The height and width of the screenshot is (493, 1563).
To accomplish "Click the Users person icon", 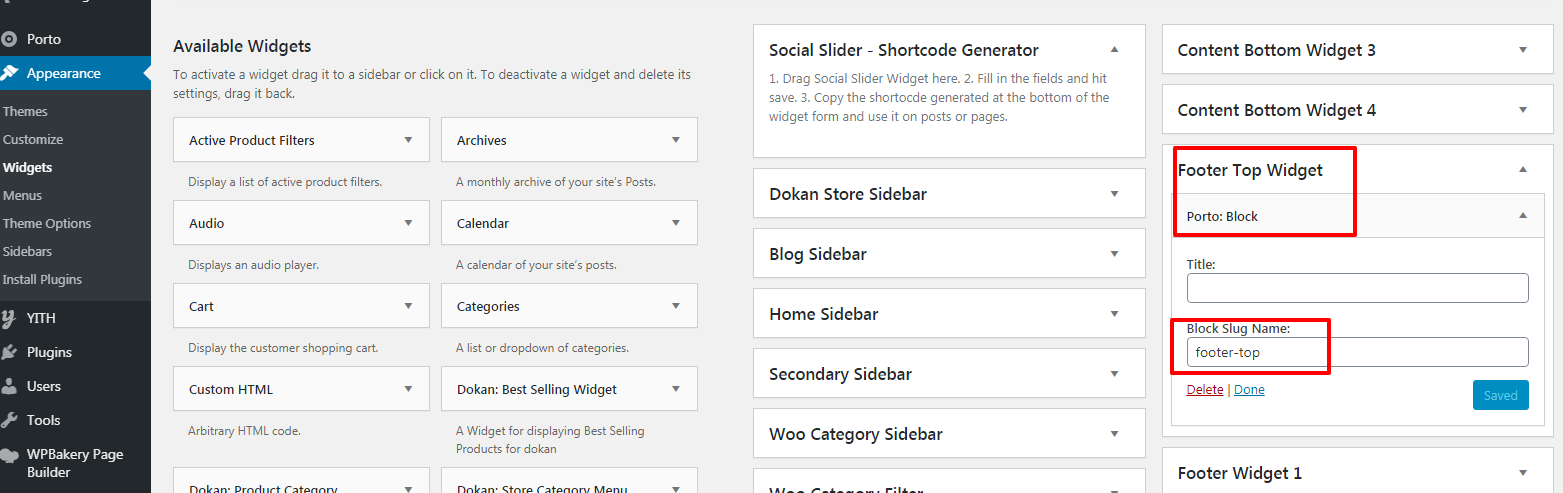I will pyautogui.click(x=10, y=386).
